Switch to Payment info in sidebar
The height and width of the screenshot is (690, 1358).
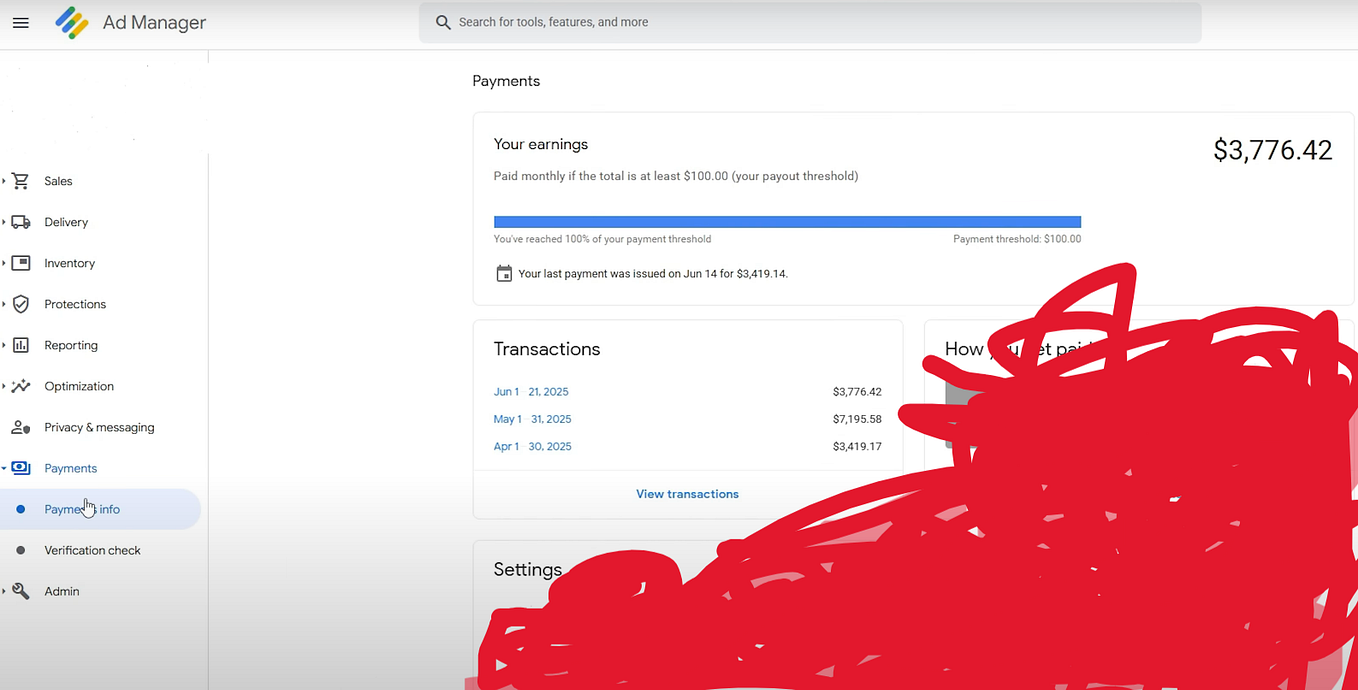82,509
